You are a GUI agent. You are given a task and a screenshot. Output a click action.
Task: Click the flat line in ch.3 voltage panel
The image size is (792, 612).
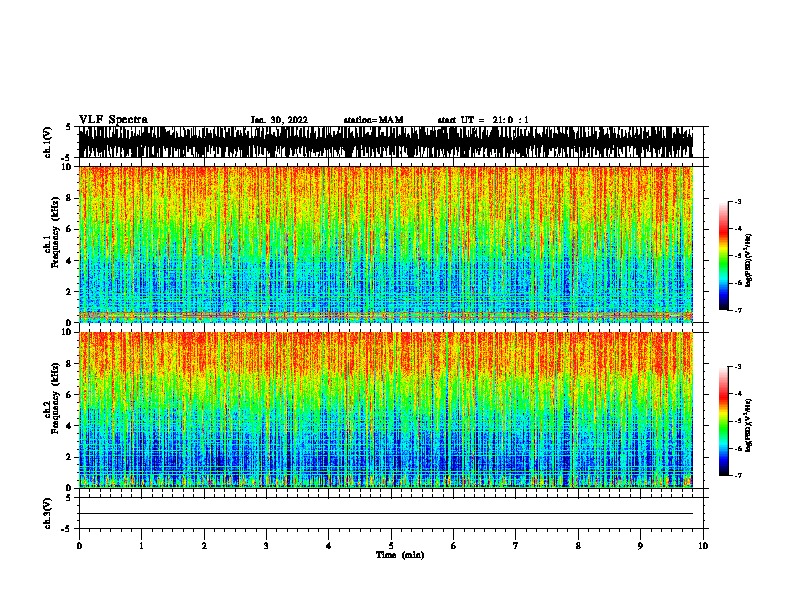click(385, 514)
